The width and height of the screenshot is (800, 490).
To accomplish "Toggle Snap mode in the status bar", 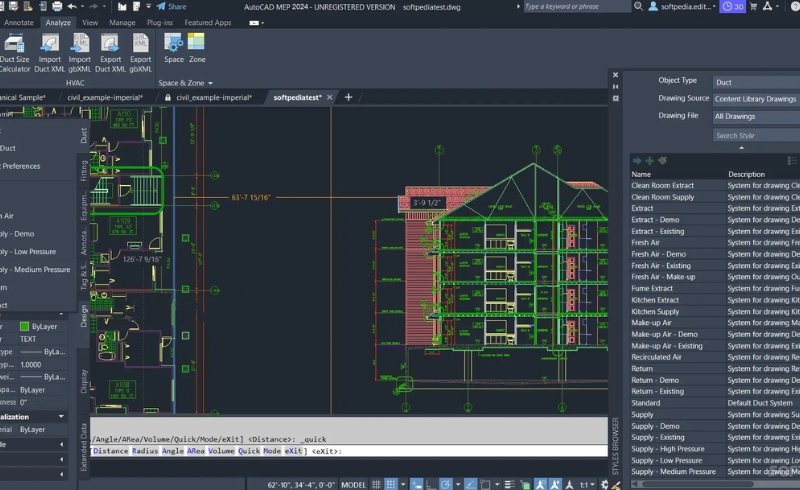I will pos(391,484).
